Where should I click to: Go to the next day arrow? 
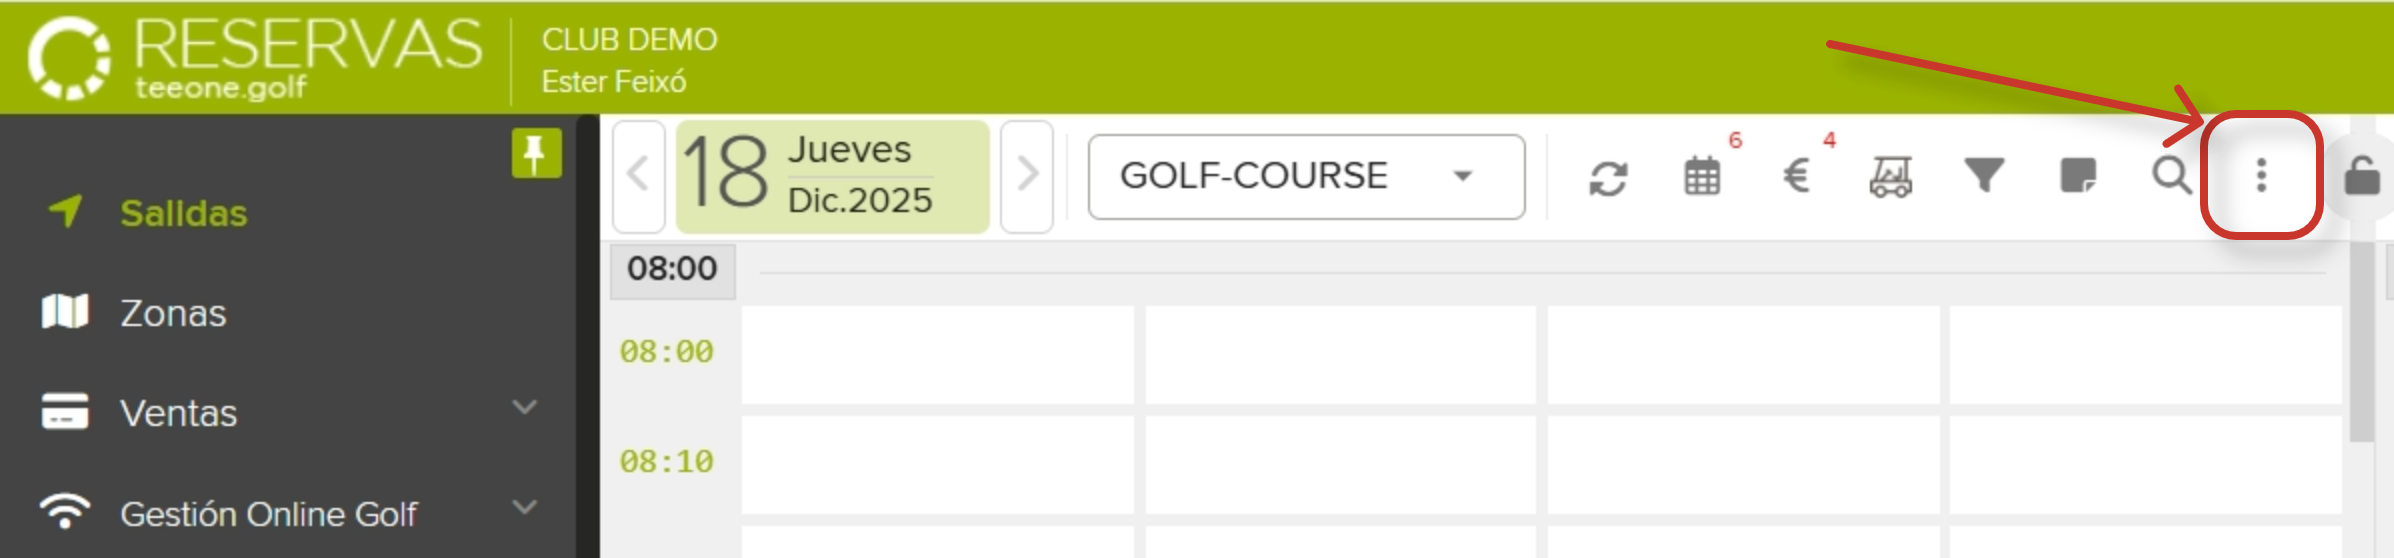point(1027,176)
